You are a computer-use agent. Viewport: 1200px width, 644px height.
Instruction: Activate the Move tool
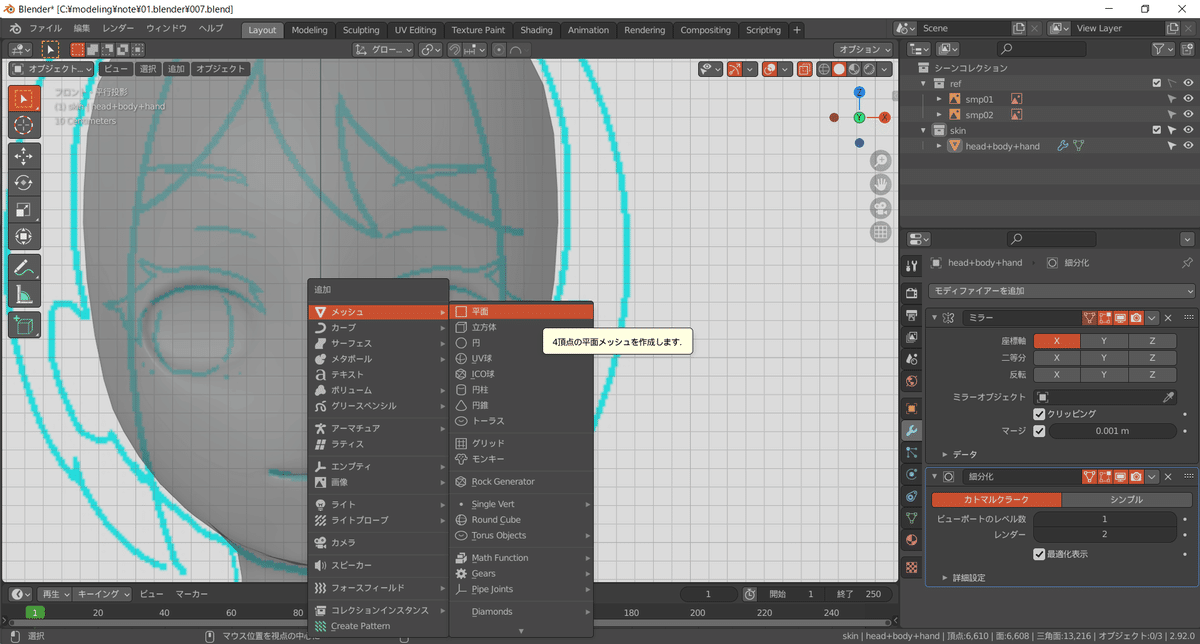coord(25,157)
